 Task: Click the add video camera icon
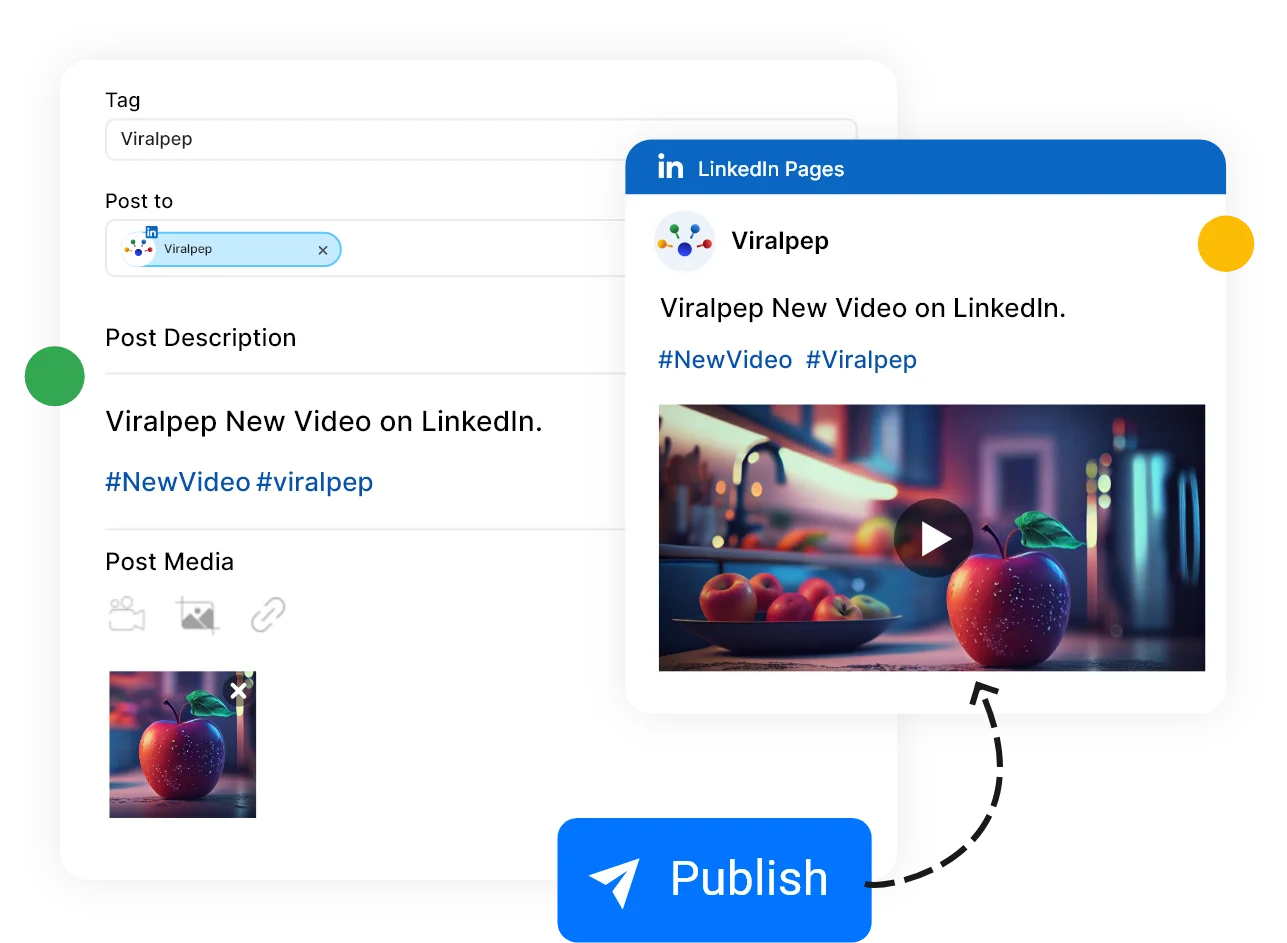pos(127,614)
